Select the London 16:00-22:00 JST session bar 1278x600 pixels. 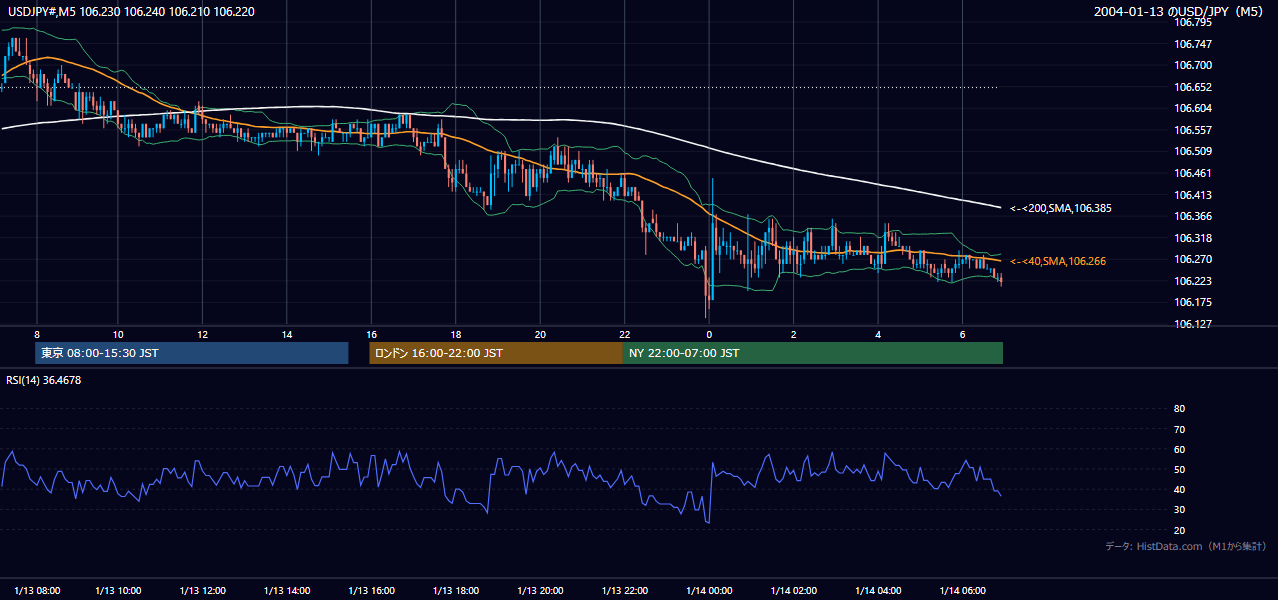pos(496,353)
